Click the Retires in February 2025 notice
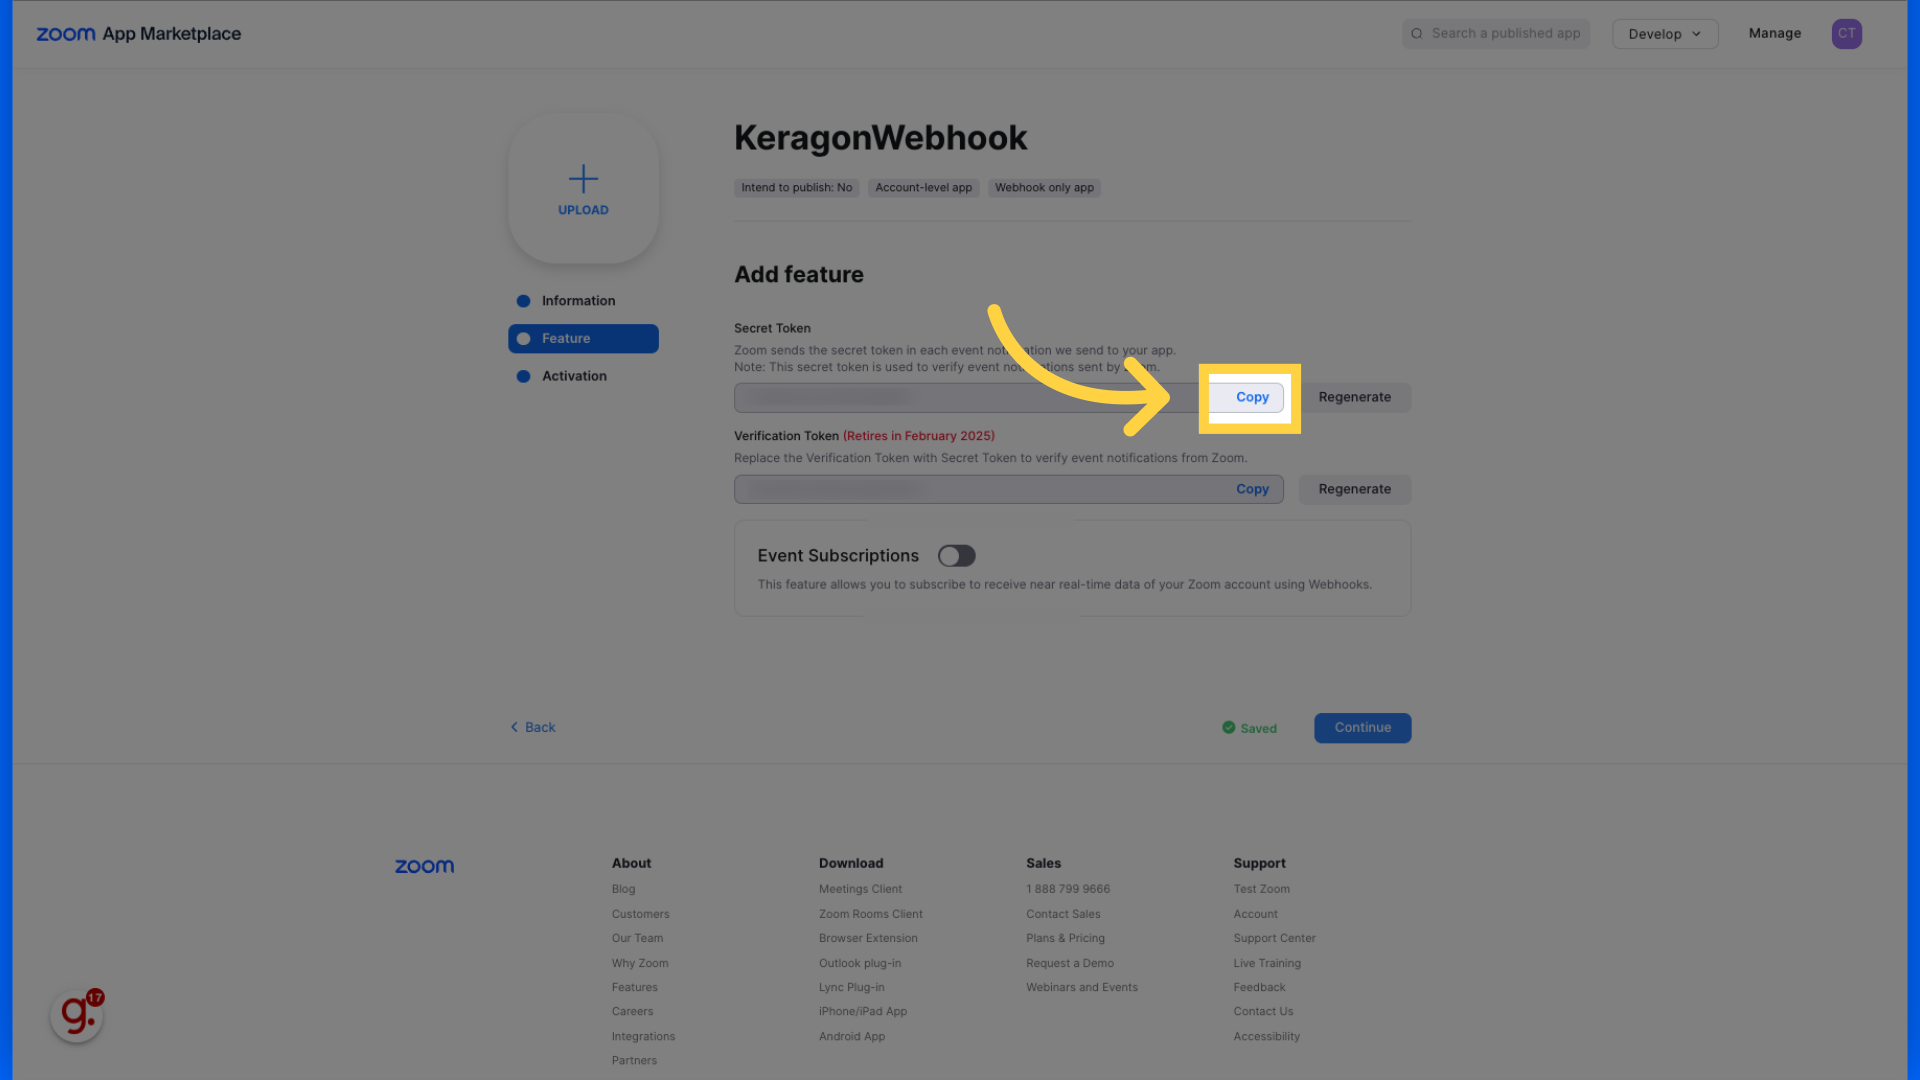The height and width of the screenshot is (1080, 1920). (x=918, y=437)
